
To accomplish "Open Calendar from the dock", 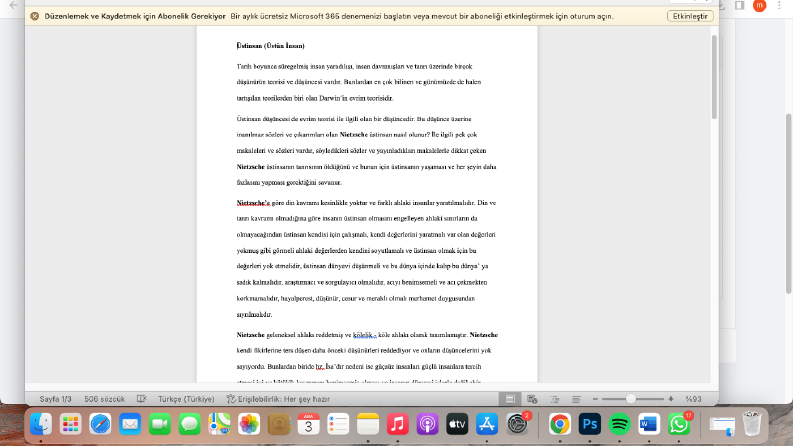I will (x=309, y=424).
